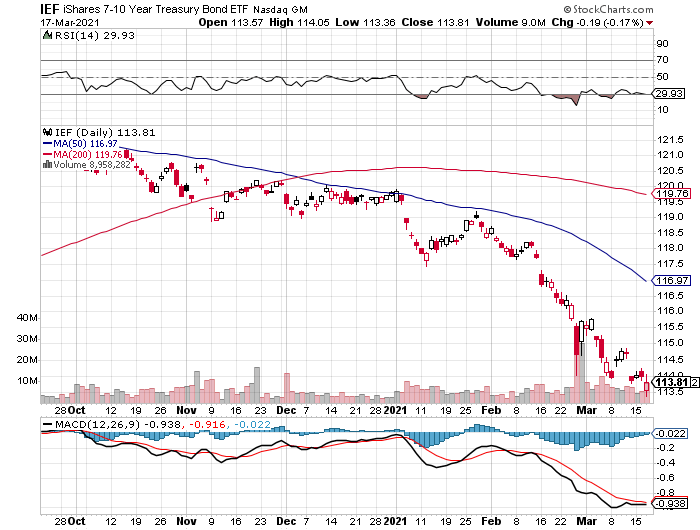Click the -0.4 MACD axis label

(665, 463)
